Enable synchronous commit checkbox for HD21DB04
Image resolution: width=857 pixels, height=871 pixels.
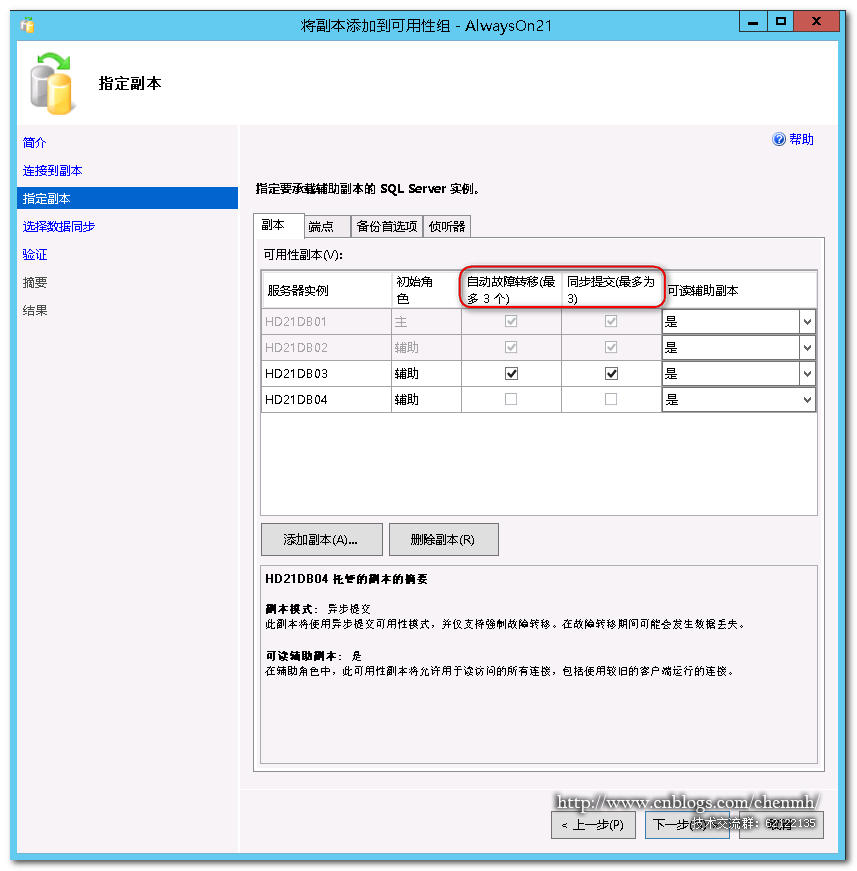(611, 400)
